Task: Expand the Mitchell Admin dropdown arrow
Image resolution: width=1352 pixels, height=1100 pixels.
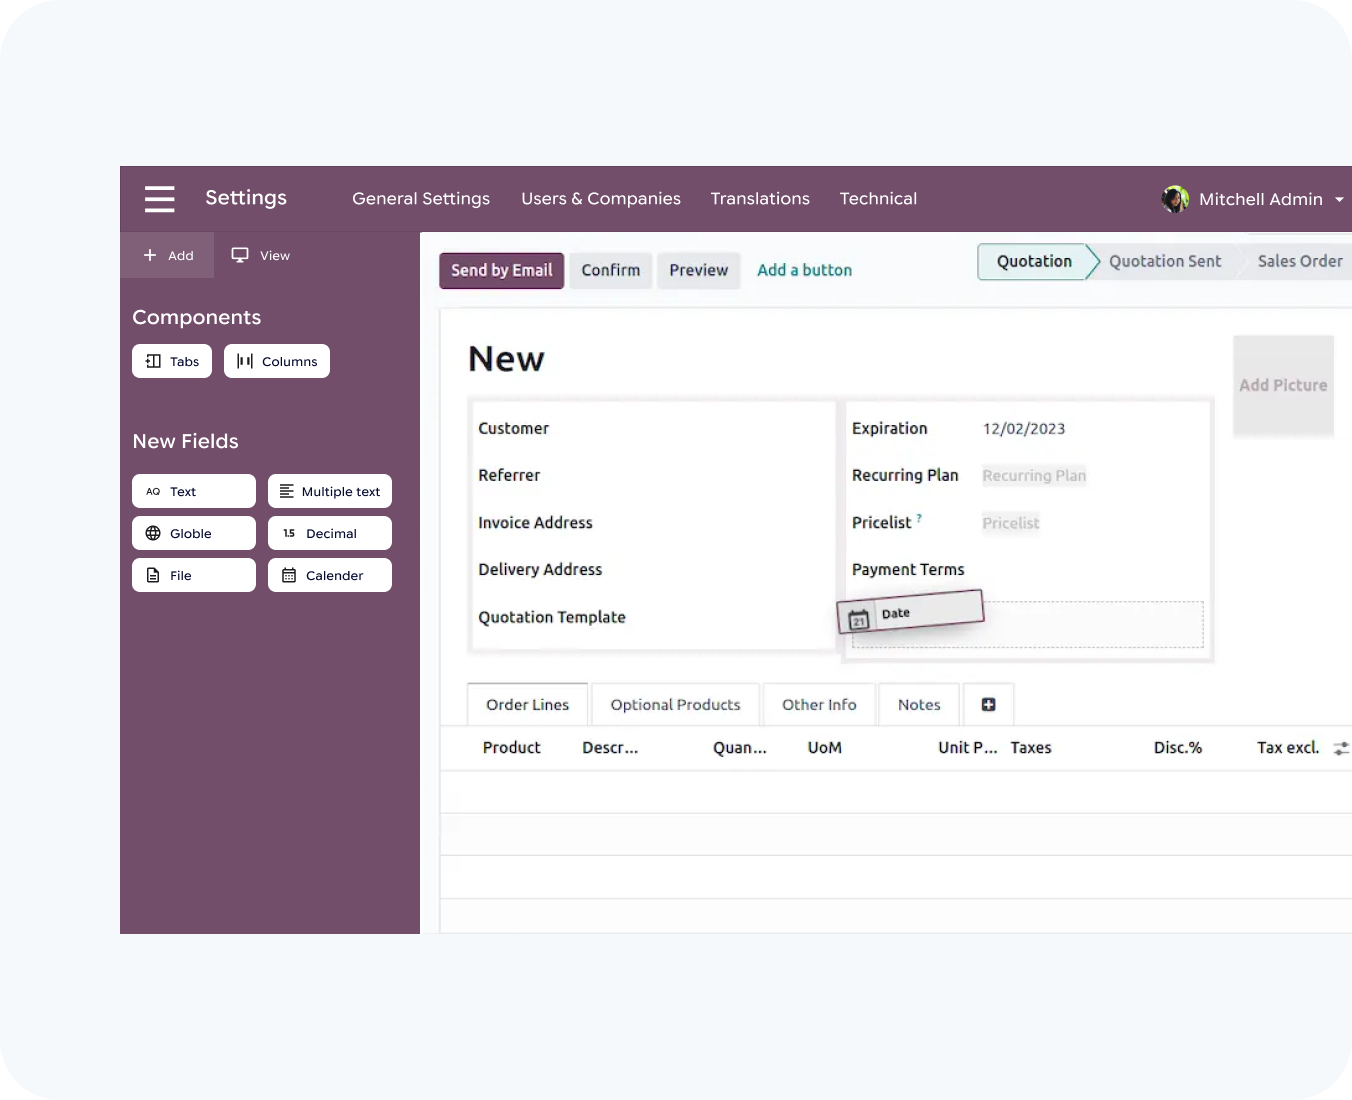Action: click(1339, 200)
